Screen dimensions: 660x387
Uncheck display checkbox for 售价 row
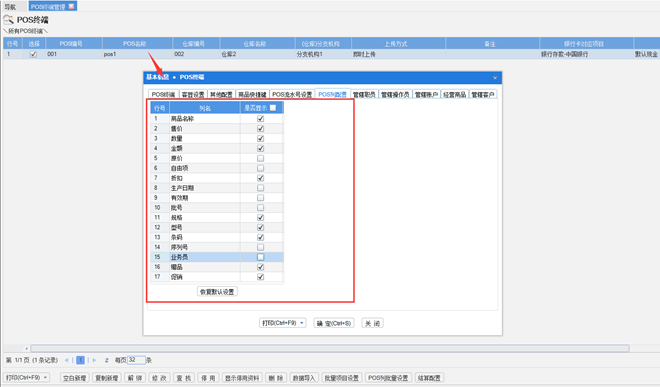click(261, 128)
